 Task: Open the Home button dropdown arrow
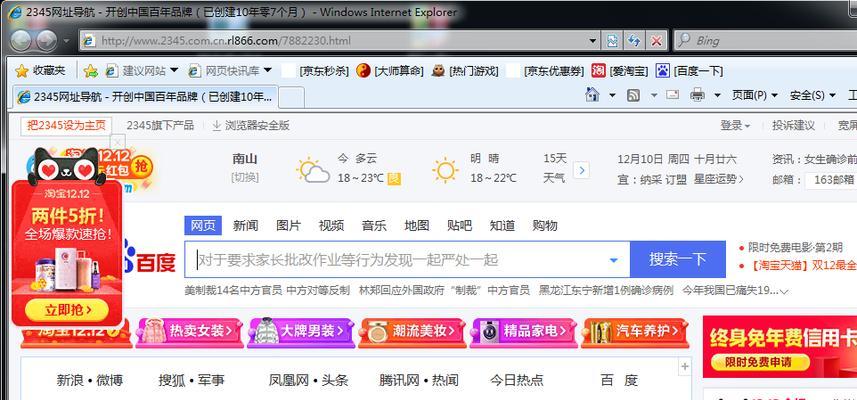612,95
